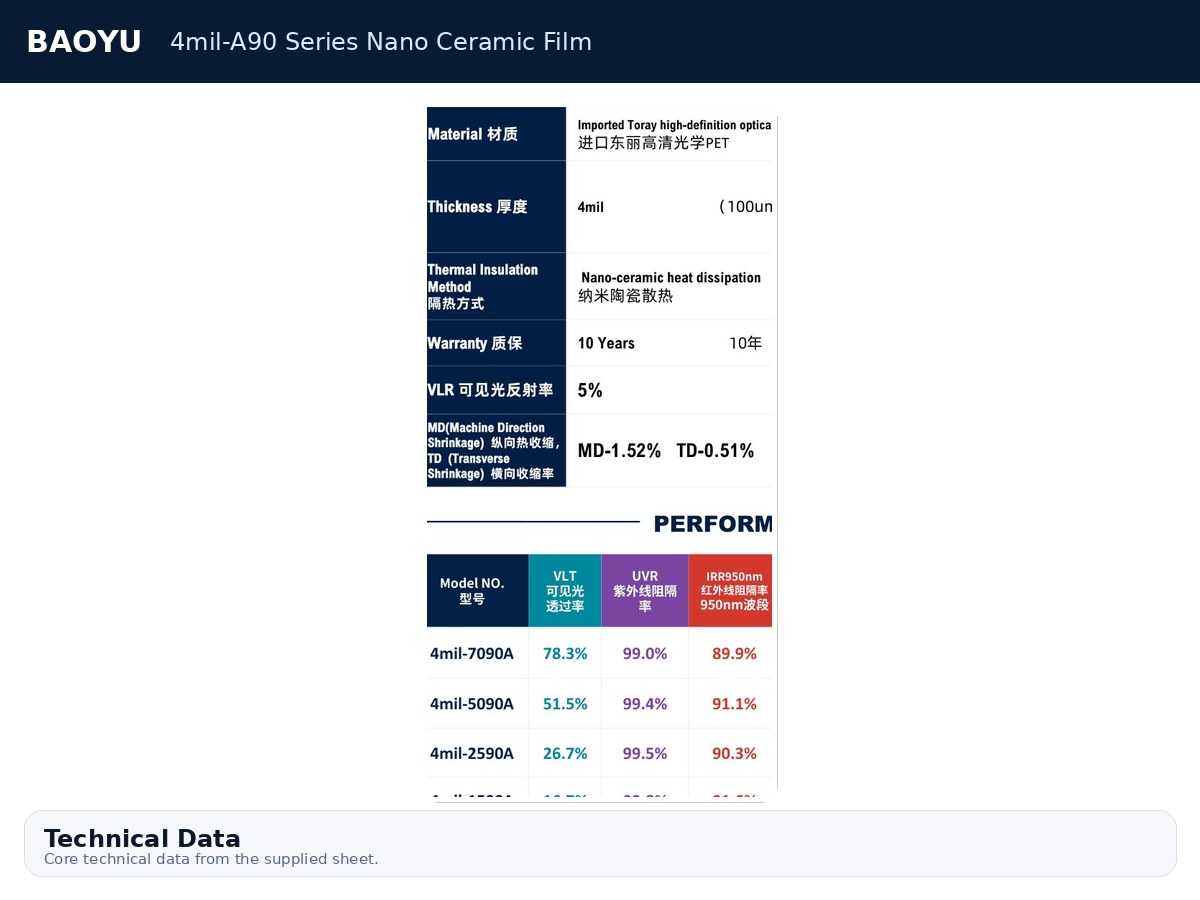Click the Warranty 质保 label cell
Viewport: 1200px width, 900px height.
tap(496, 343)
